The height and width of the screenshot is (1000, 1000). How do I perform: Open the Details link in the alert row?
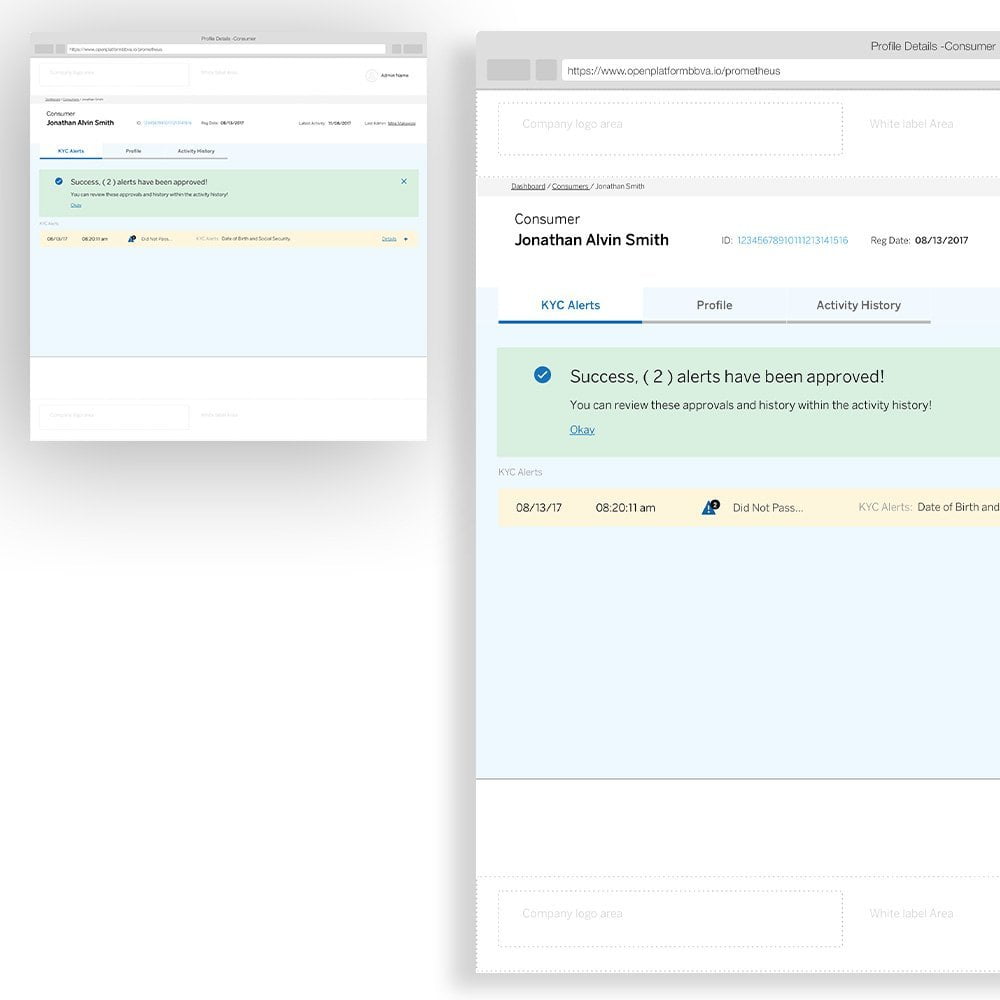[389, 239]
